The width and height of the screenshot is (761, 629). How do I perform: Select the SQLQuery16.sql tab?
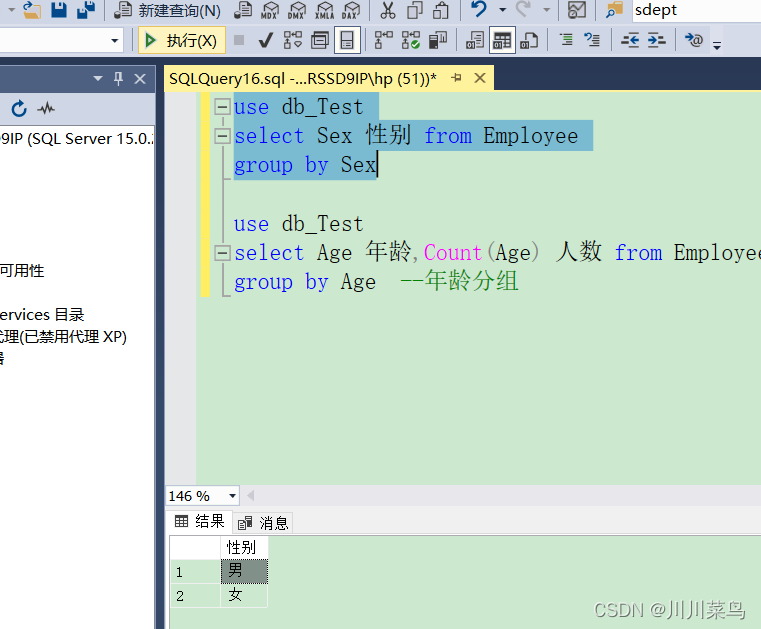click(303, 78)
